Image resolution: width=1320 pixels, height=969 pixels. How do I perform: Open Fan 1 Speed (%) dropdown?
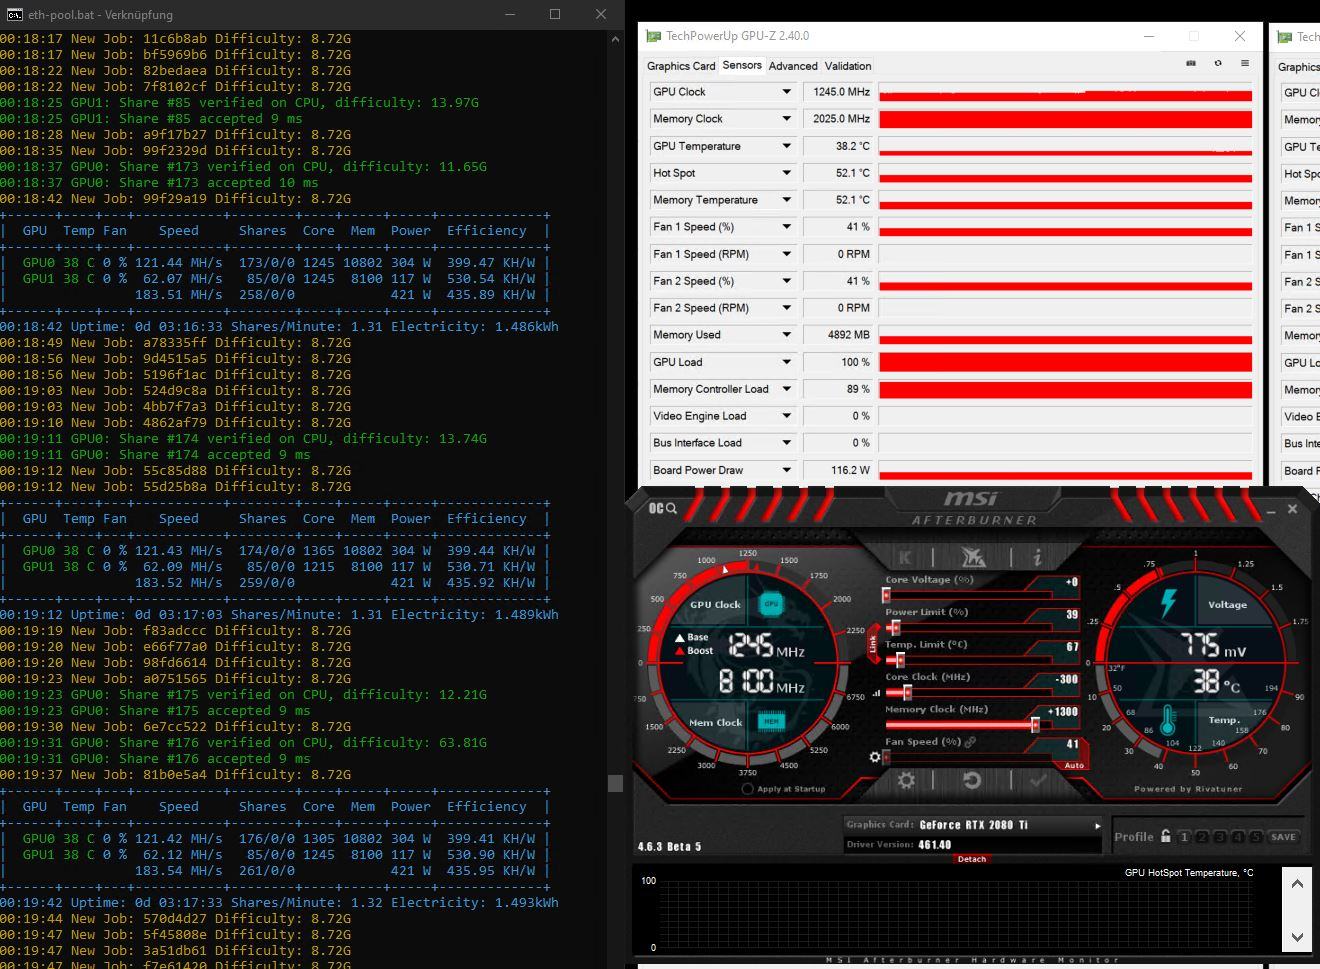click(x=786, y=227)
